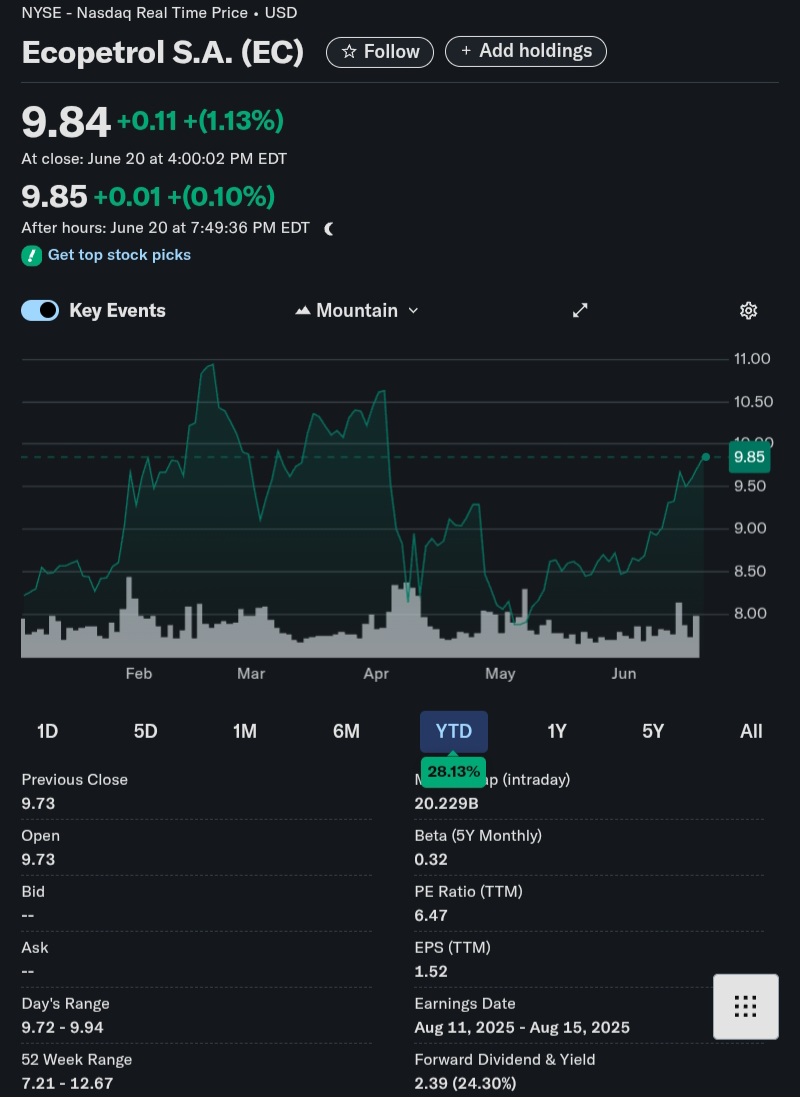Click the 8.00 price axis label
This screenshot has width=800, height=1097.
click(750, 614)
